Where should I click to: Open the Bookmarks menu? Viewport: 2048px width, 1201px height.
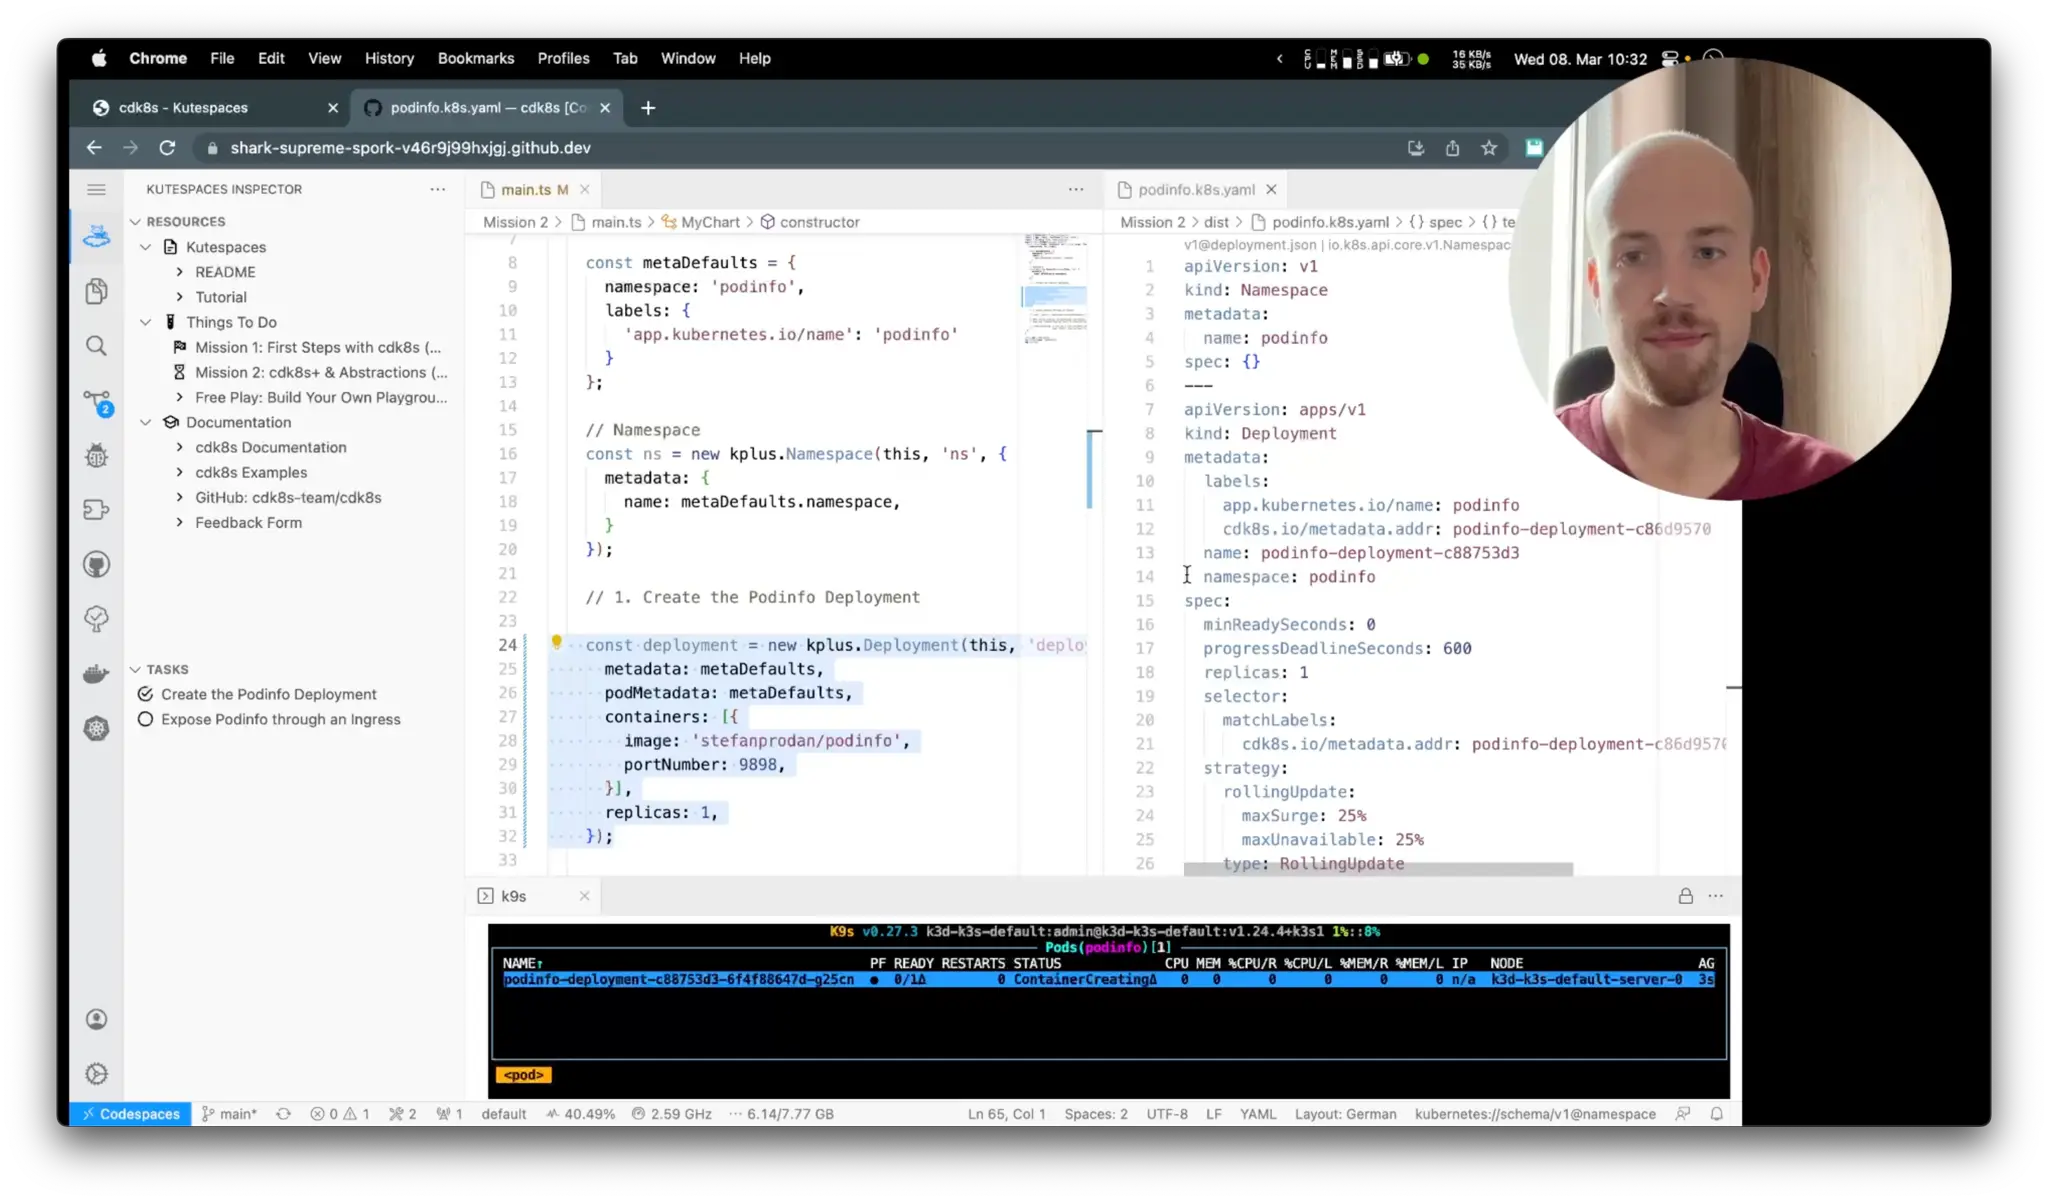tap(475, 58)
